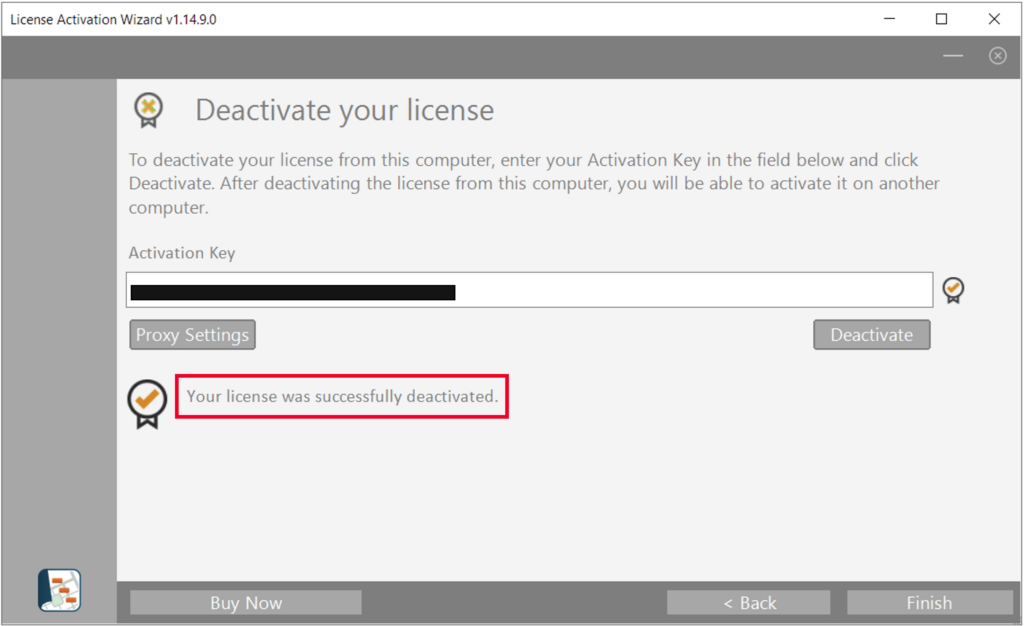
Task: Close wizard using circled X in gray header
Action: [997, 56]
